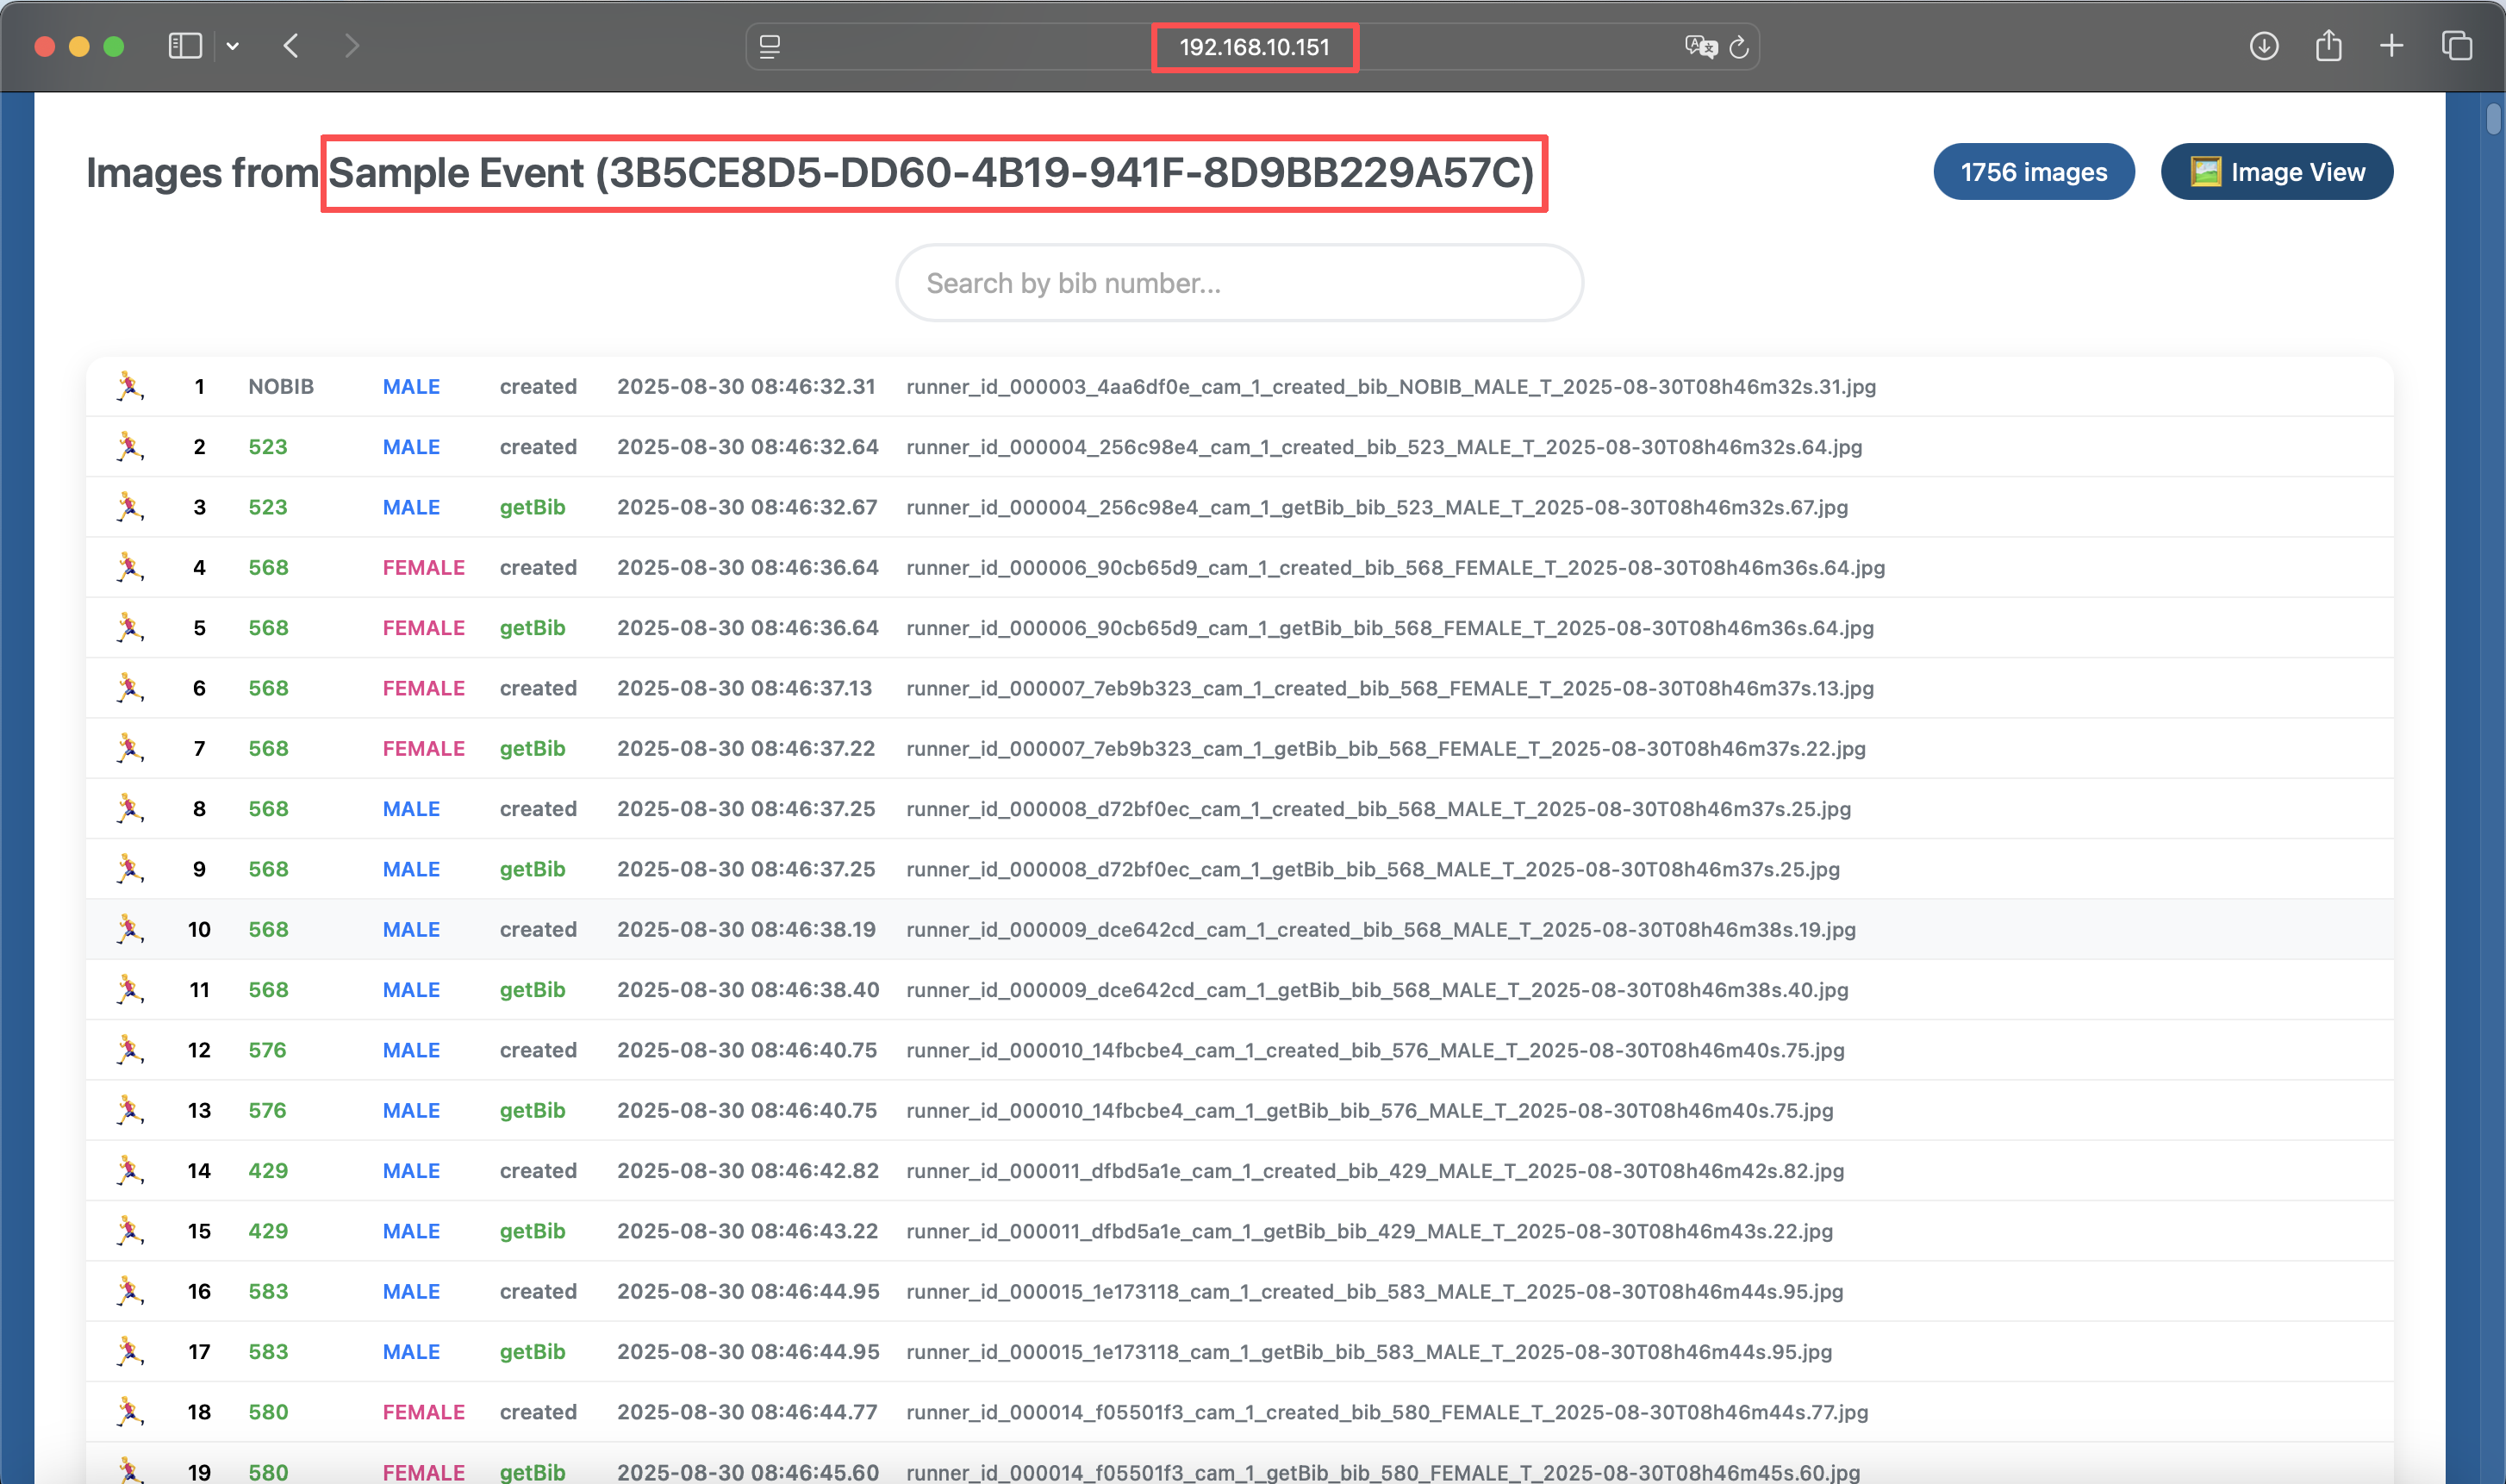Image resolution: width=2506 pixels, height=1484 pixels.
Task: Click the 192.168.10.151 address field
Action: (x=1253, y=47)
